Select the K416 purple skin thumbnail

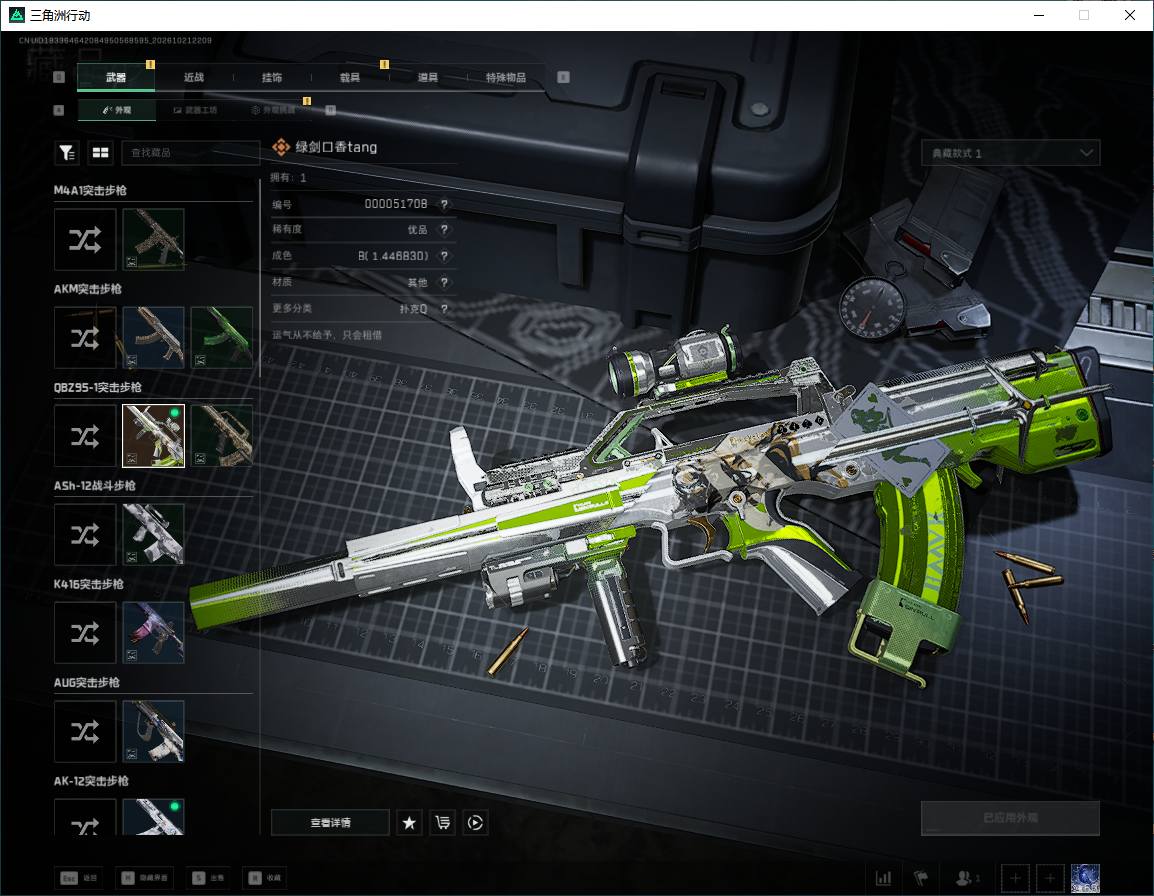click(x=154, y=633)
